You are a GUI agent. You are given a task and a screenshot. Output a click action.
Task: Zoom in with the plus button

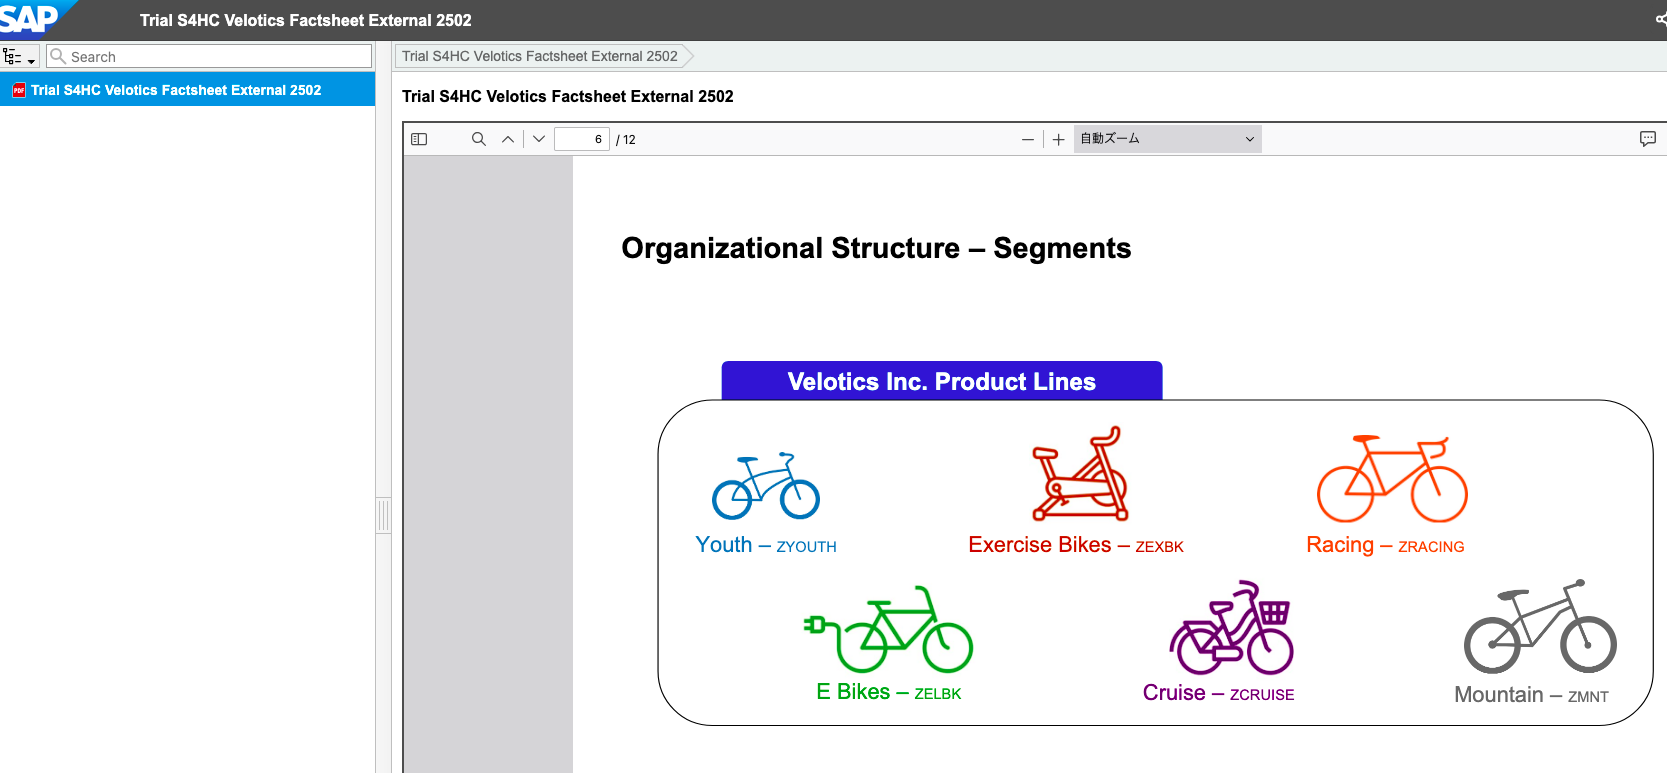coord(1058,140)
